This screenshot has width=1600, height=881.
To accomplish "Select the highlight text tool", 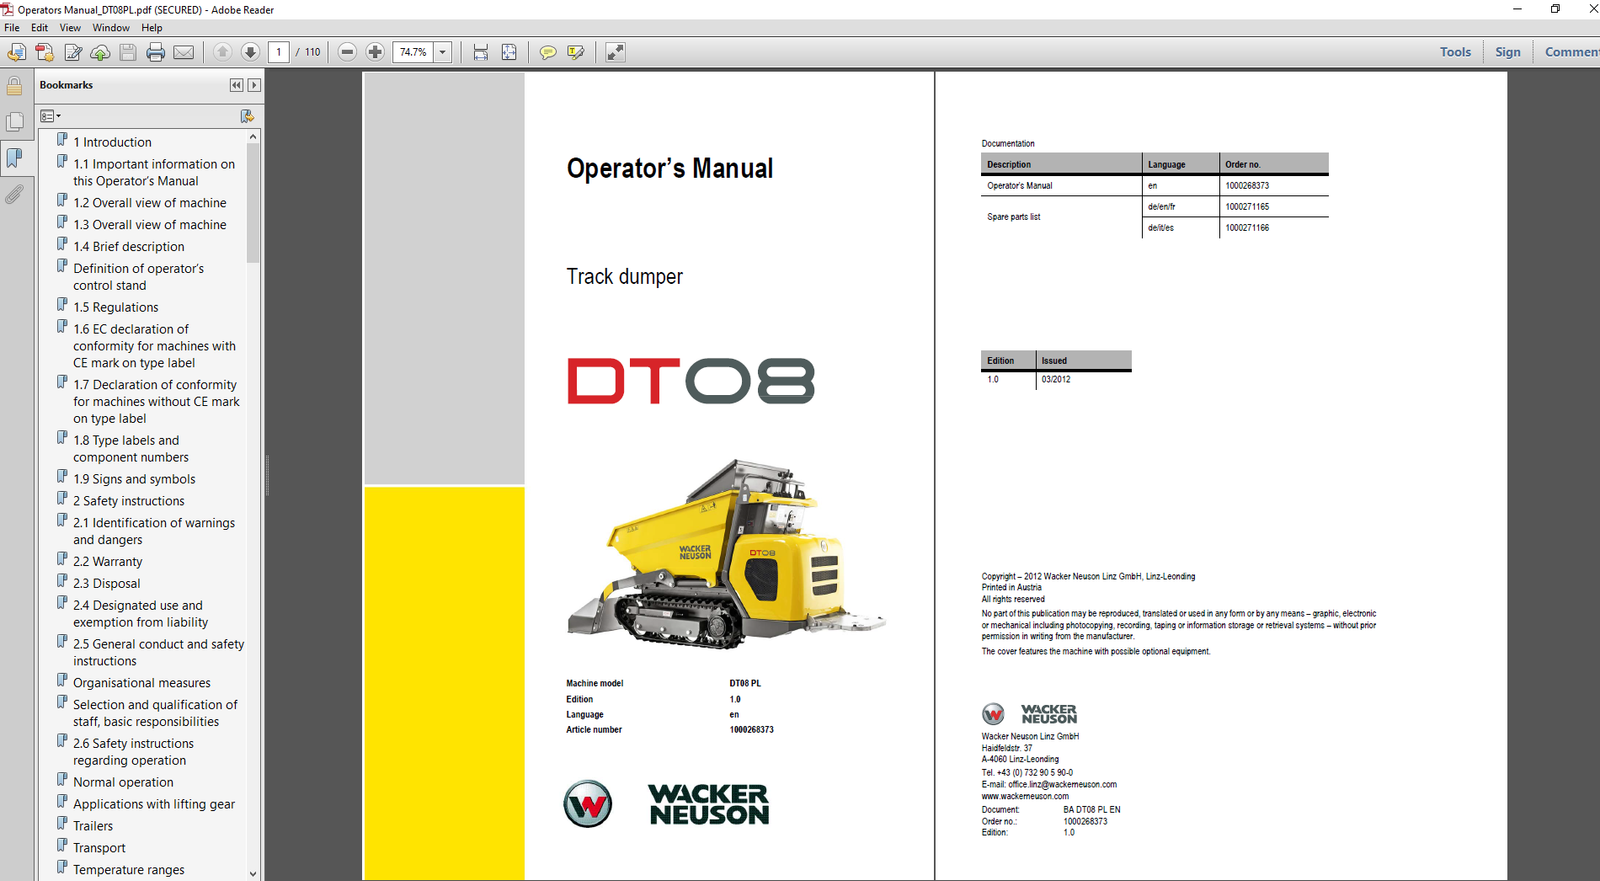I will pos(576,52).
